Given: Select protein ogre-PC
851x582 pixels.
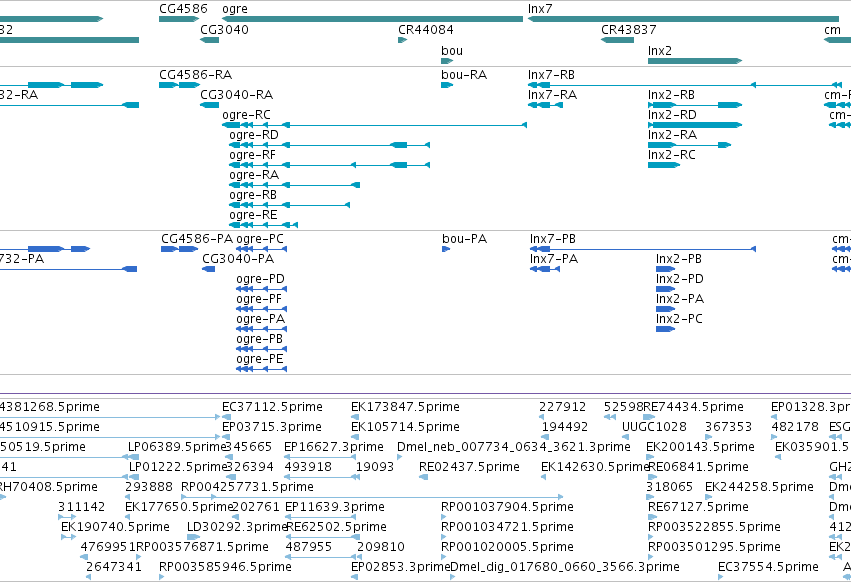Looking at the screenshot, I should (262, 249).
